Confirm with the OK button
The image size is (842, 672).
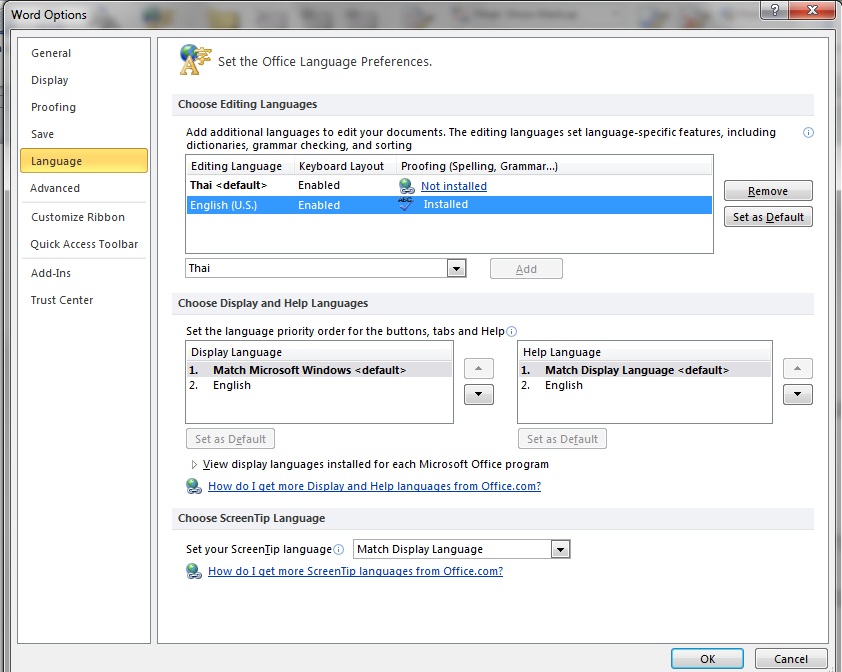point(707,659)
